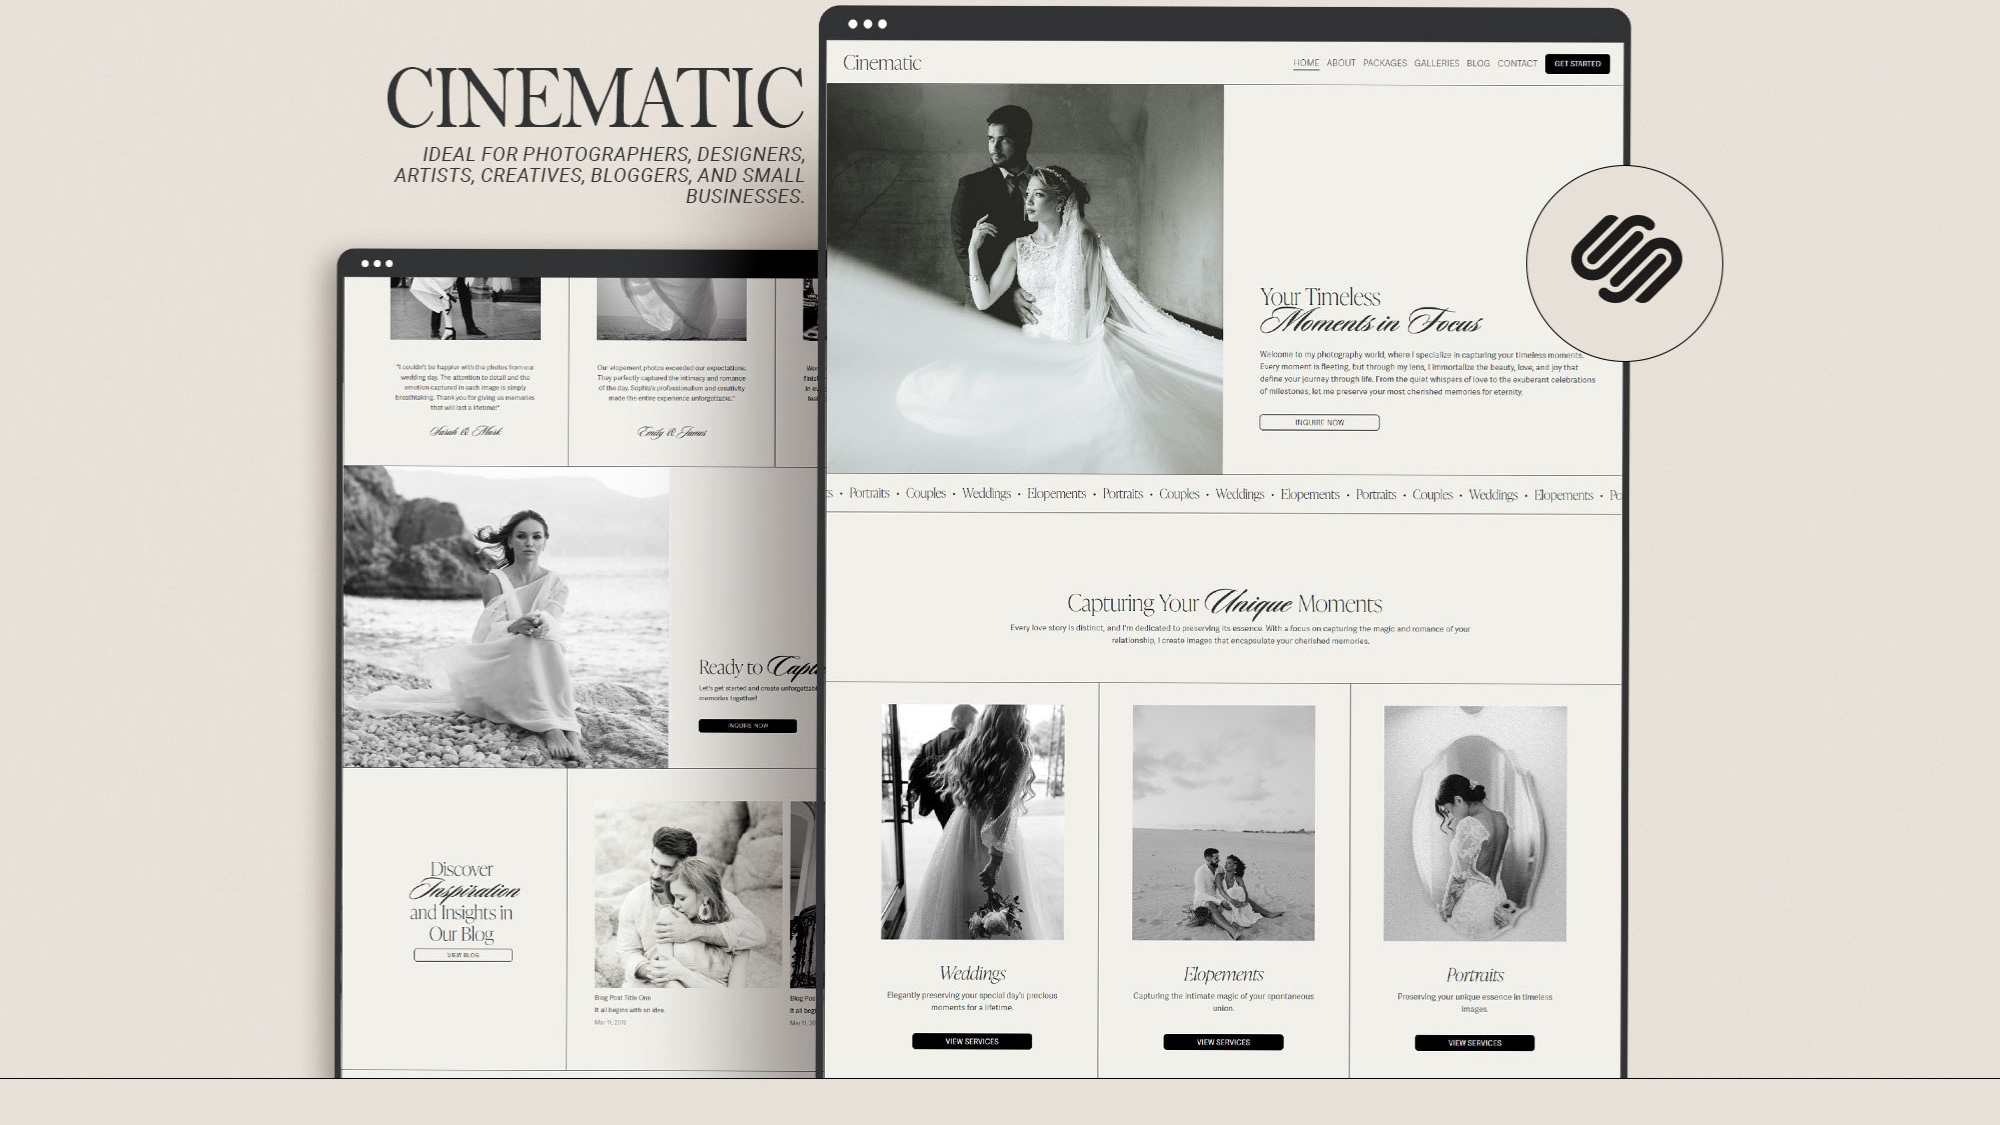Open the Portraits mirror photo thumbnail

click(1475, 824)
